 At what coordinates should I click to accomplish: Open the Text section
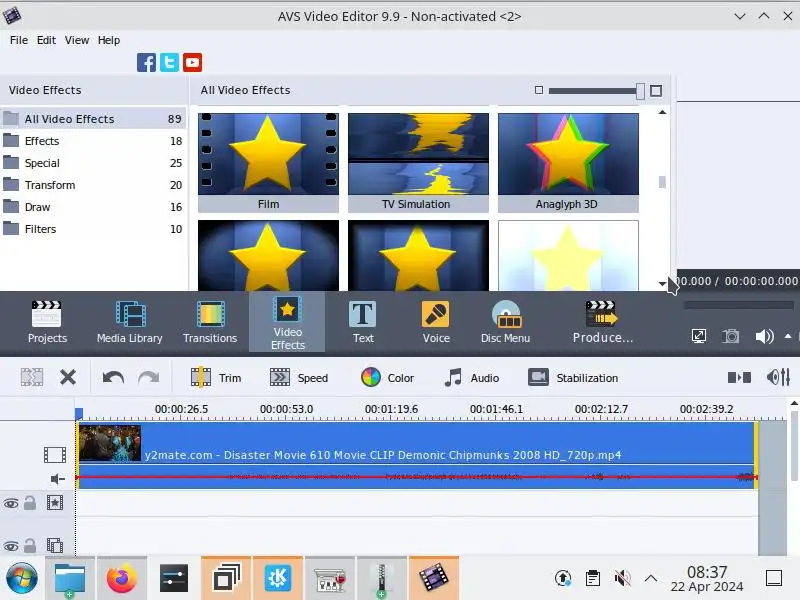pos(363,322)
